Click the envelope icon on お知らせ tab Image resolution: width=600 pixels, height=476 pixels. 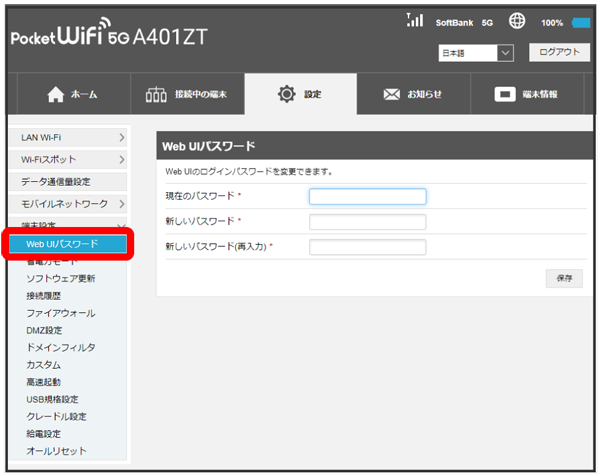pos(393,94)
